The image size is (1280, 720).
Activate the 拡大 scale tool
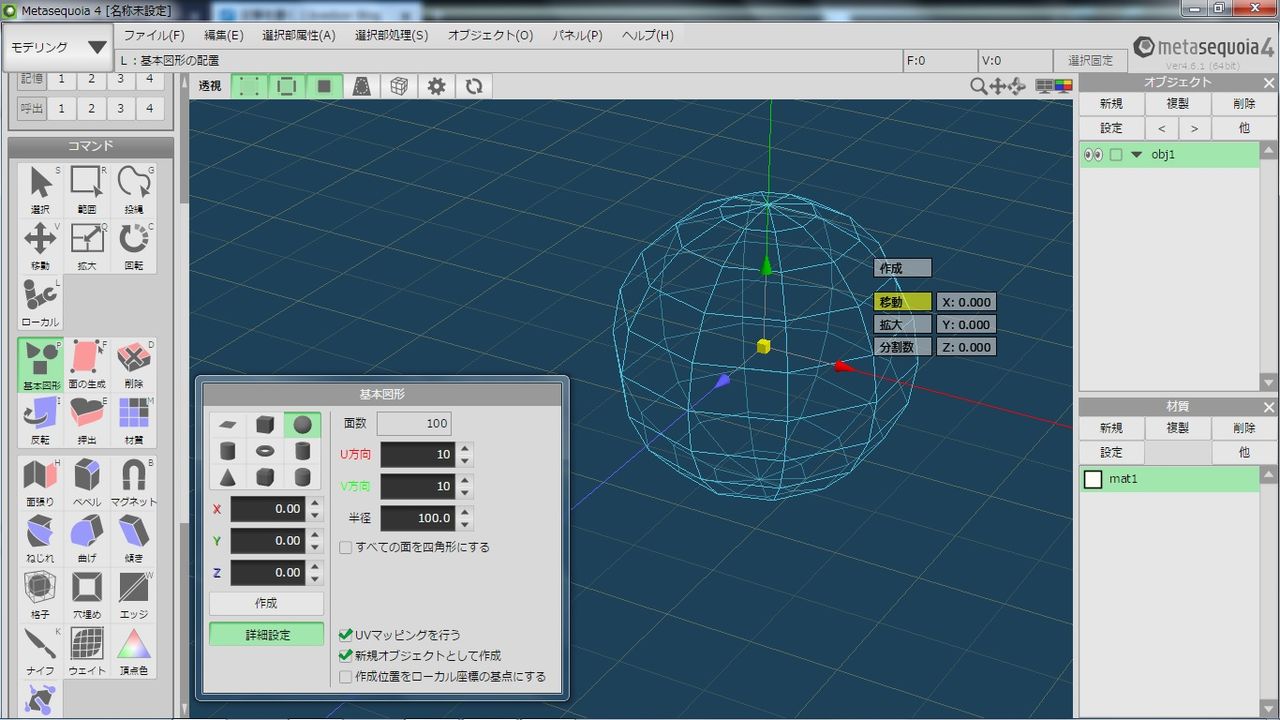[x=87, y=247]
